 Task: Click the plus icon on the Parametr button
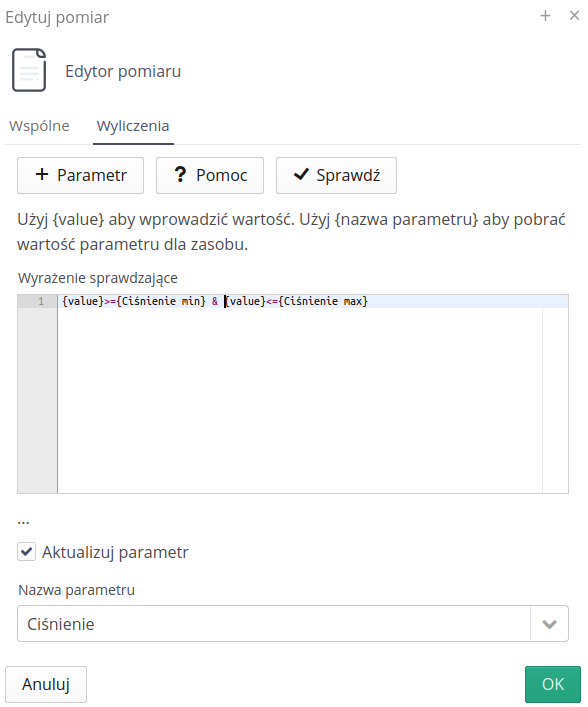42,174
